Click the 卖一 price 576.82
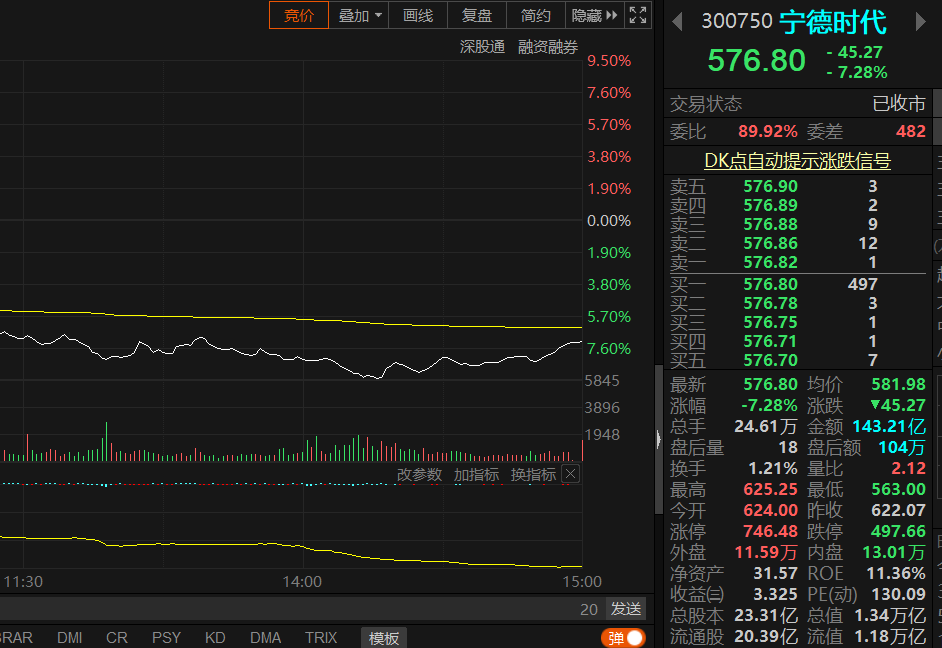 (x=770, y=262)
